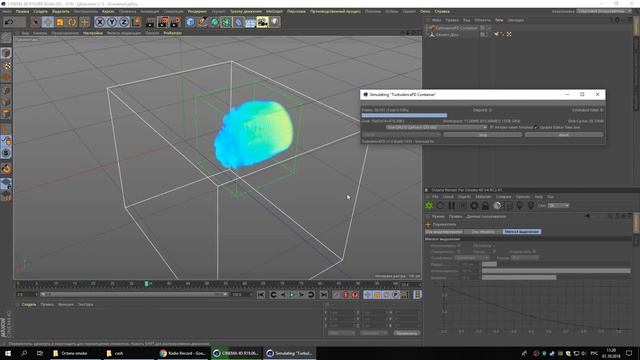Toggle 'Update Editor Timeline' checkbox

pos(536,127)
